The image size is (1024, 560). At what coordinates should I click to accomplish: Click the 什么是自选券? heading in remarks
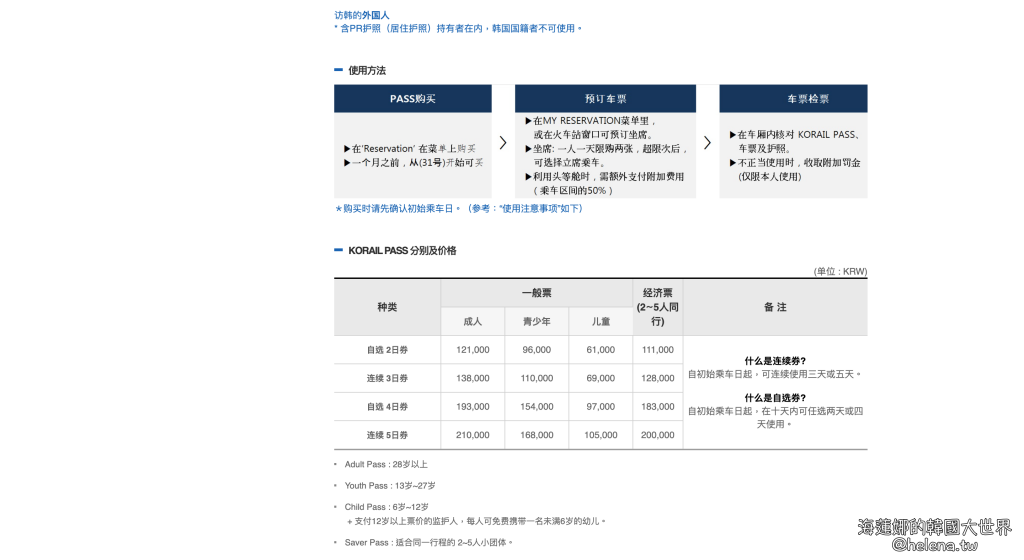pyautogui.click(x=775, y=397)
